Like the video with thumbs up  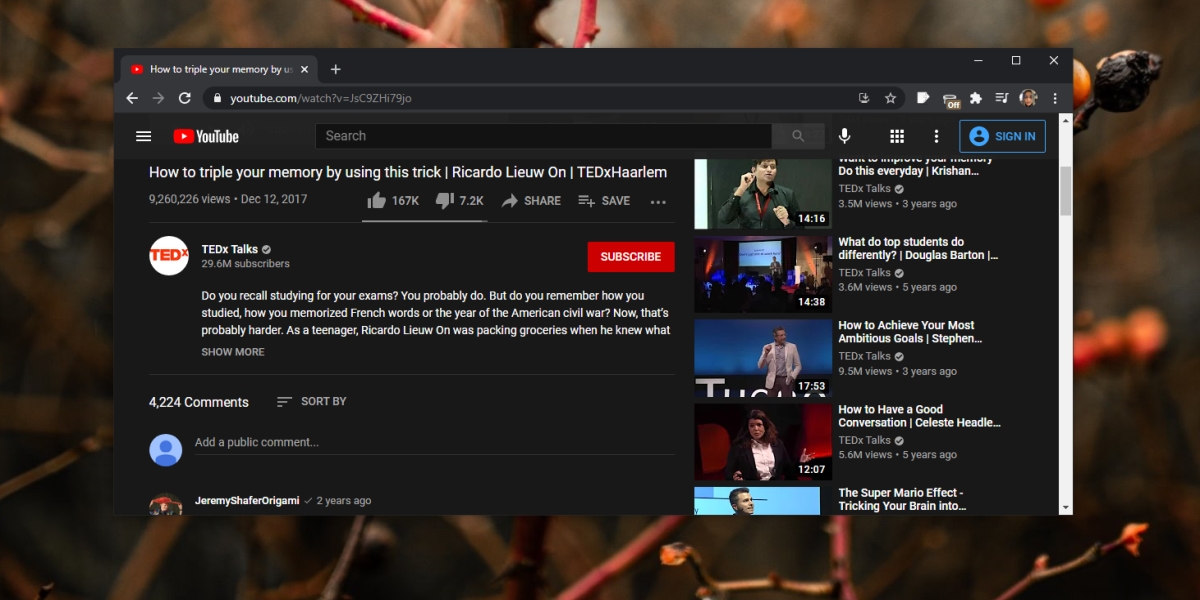(x=393, y=201)
